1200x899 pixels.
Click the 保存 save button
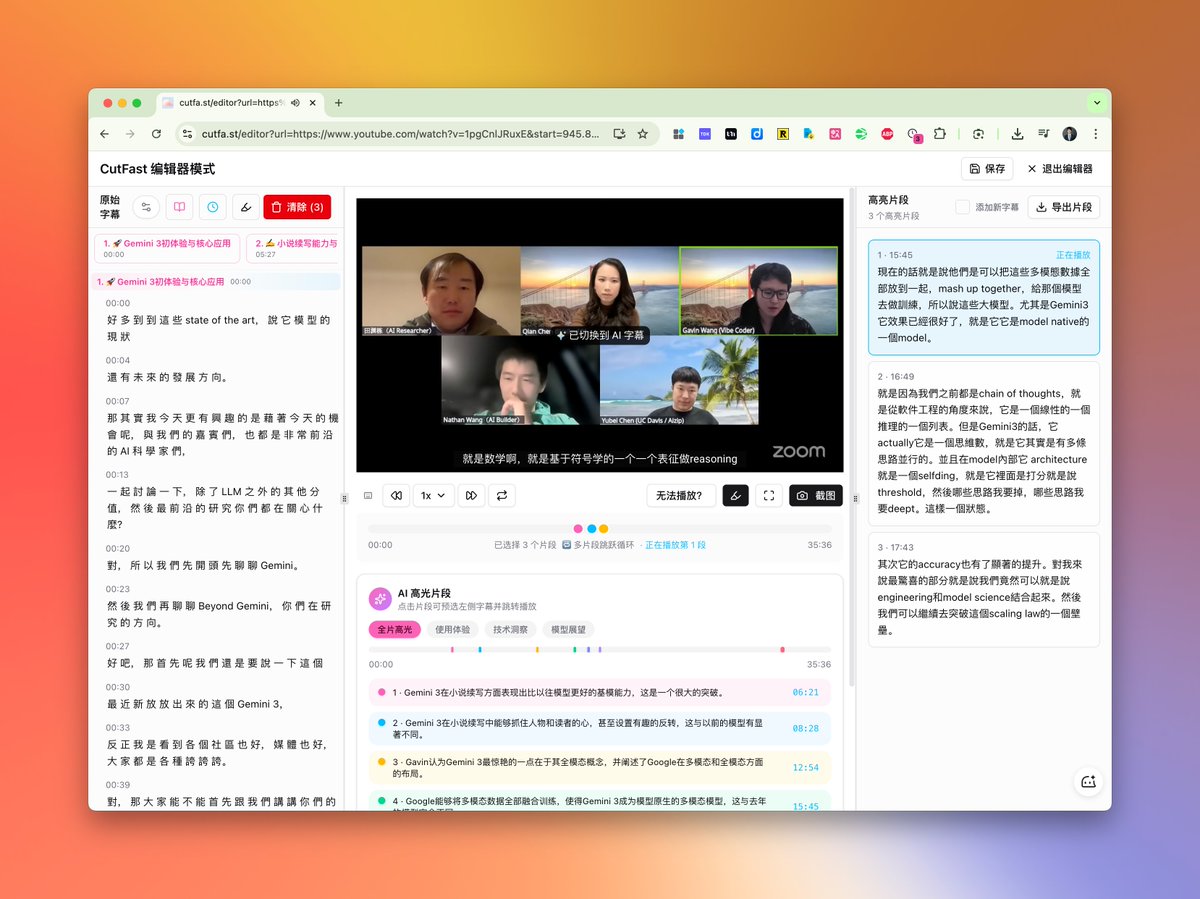tap(987, 169)
